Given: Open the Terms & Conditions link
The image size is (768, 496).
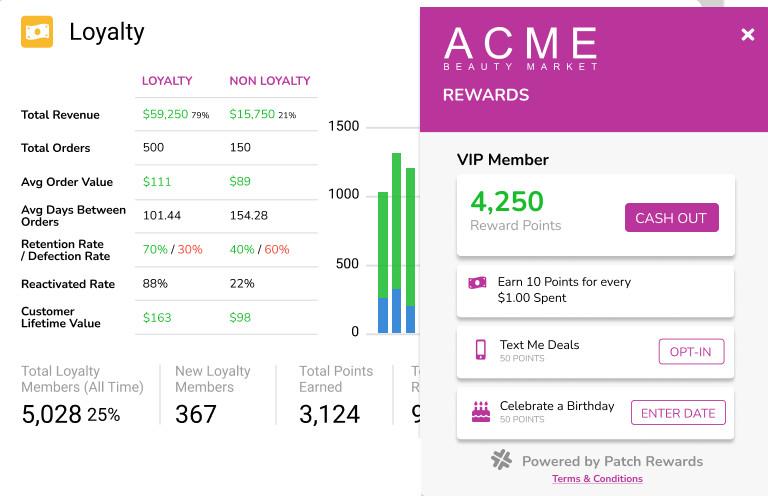Looking at the screenshot, I should (597, 479).
